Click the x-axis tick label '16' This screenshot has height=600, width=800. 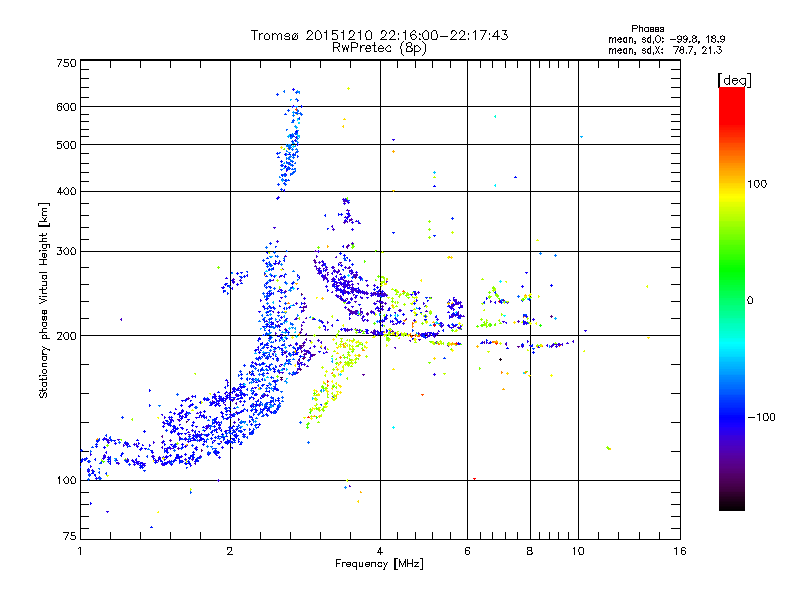[x=680, y=551]
